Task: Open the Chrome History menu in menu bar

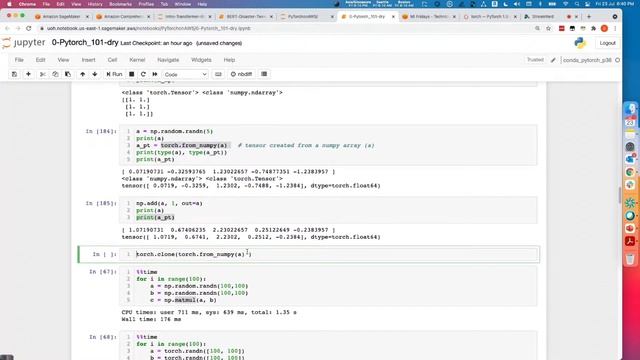Action: pyautogui.click(x=95, y=4)
